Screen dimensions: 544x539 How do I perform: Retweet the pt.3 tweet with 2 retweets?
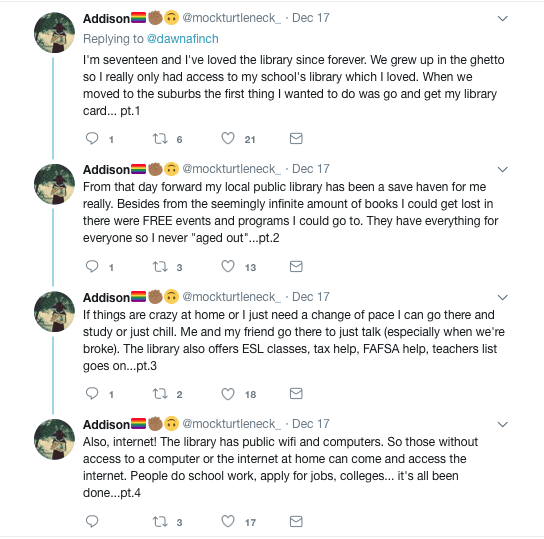[160, 394]
